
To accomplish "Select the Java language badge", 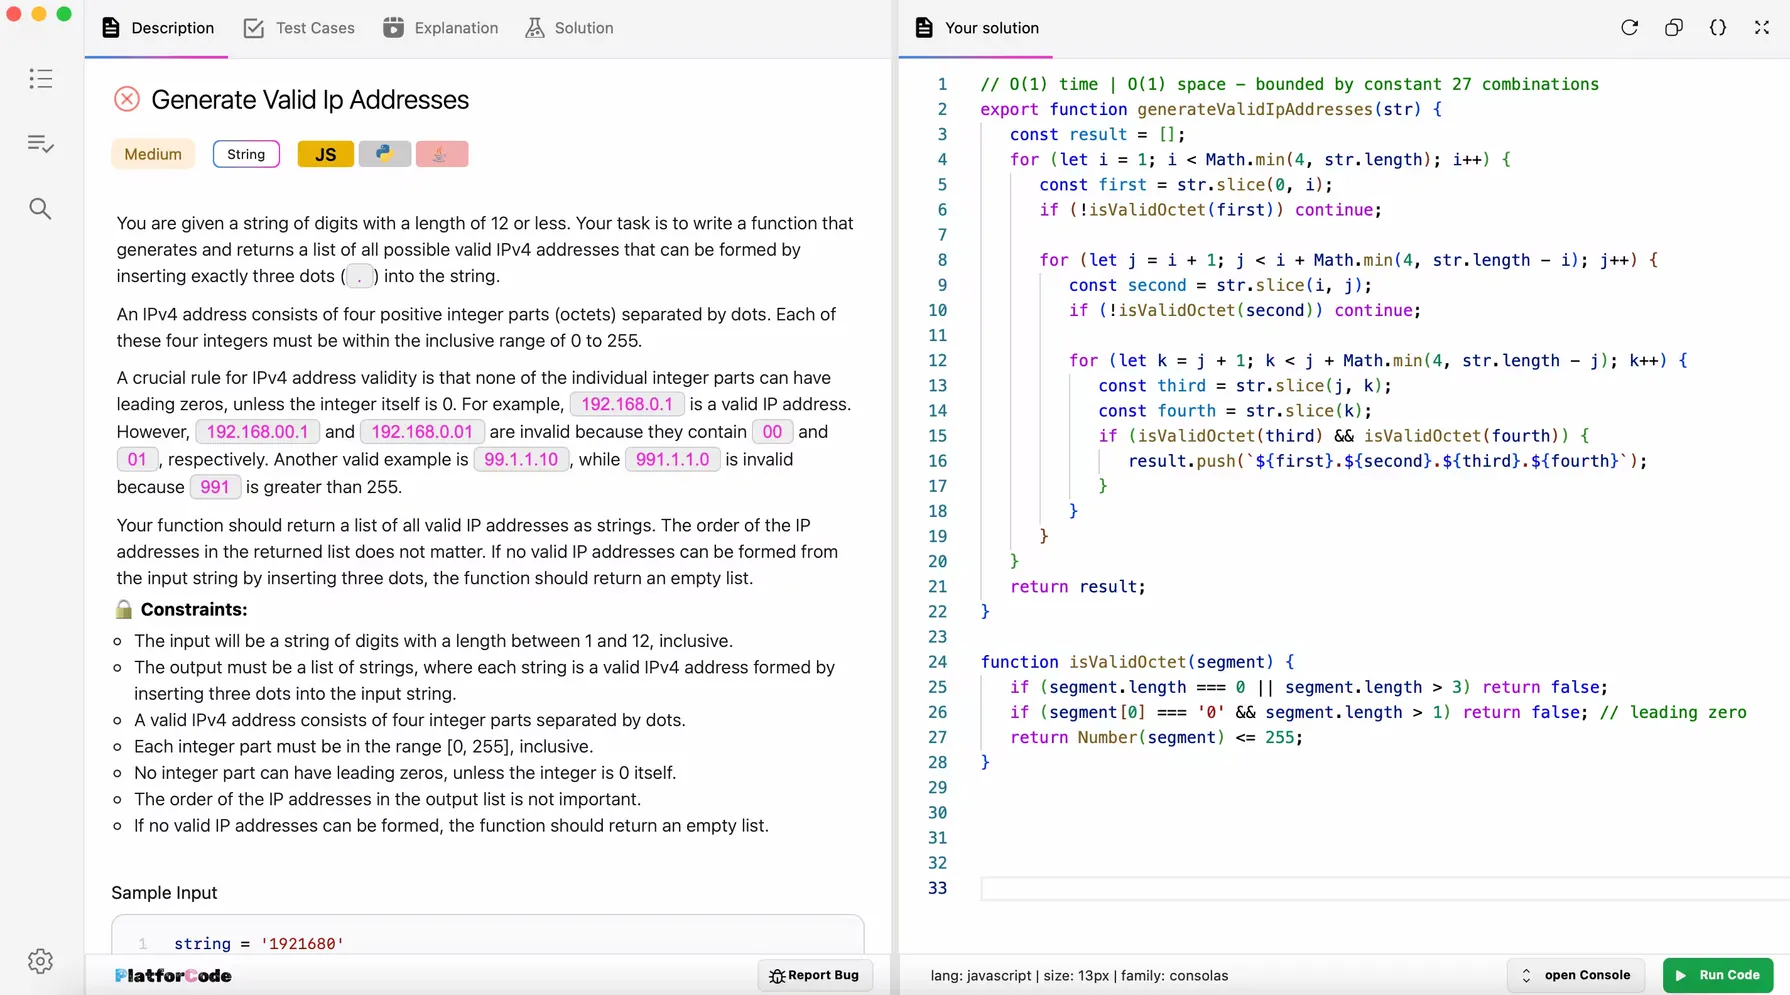I will click(x=441, y=154).
